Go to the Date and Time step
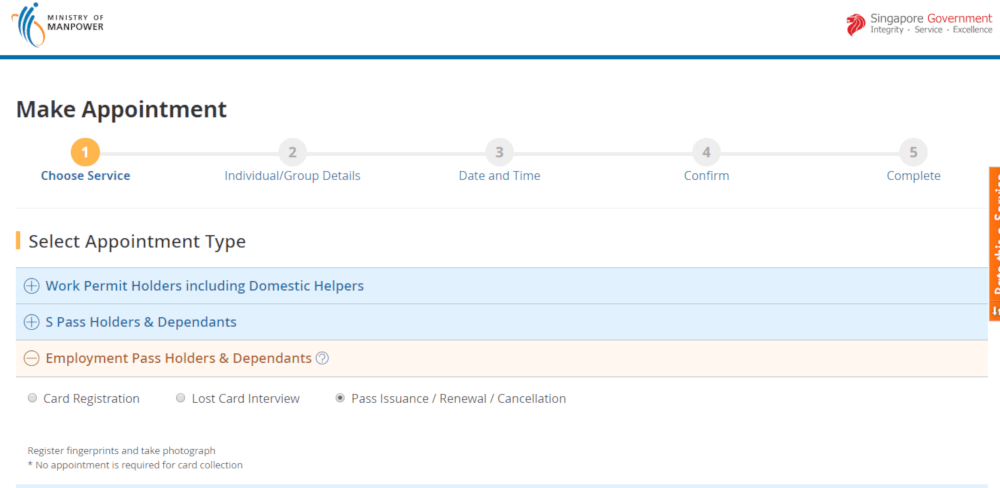1000x488 pixels. [499, 176]
